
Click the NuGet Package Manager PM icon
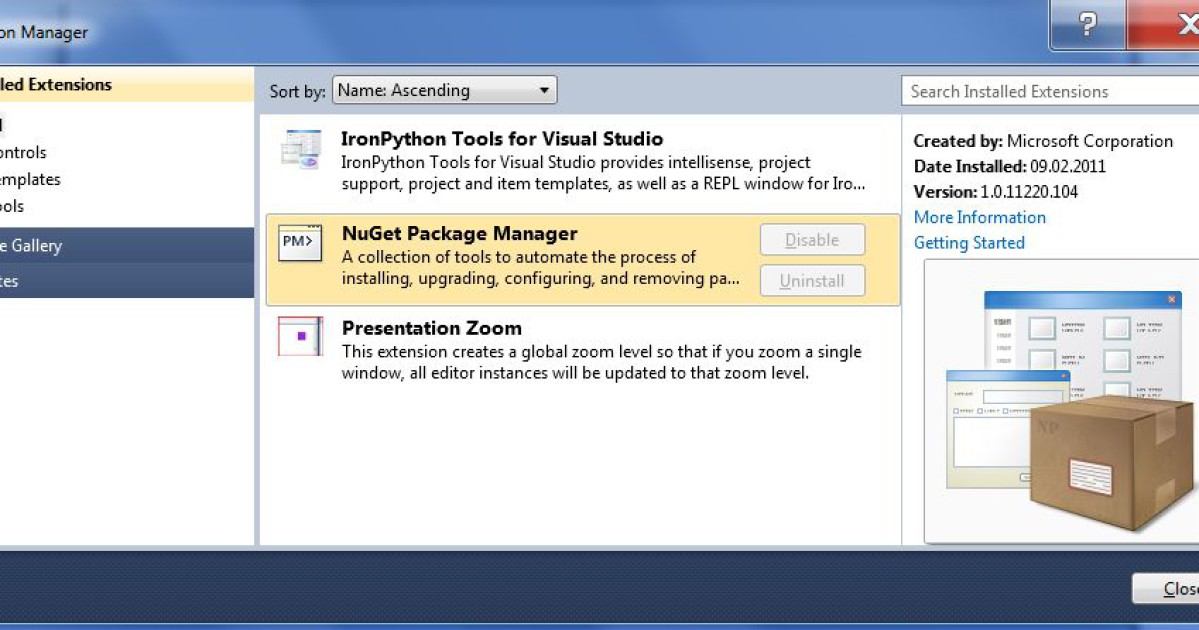pos(299,243)
